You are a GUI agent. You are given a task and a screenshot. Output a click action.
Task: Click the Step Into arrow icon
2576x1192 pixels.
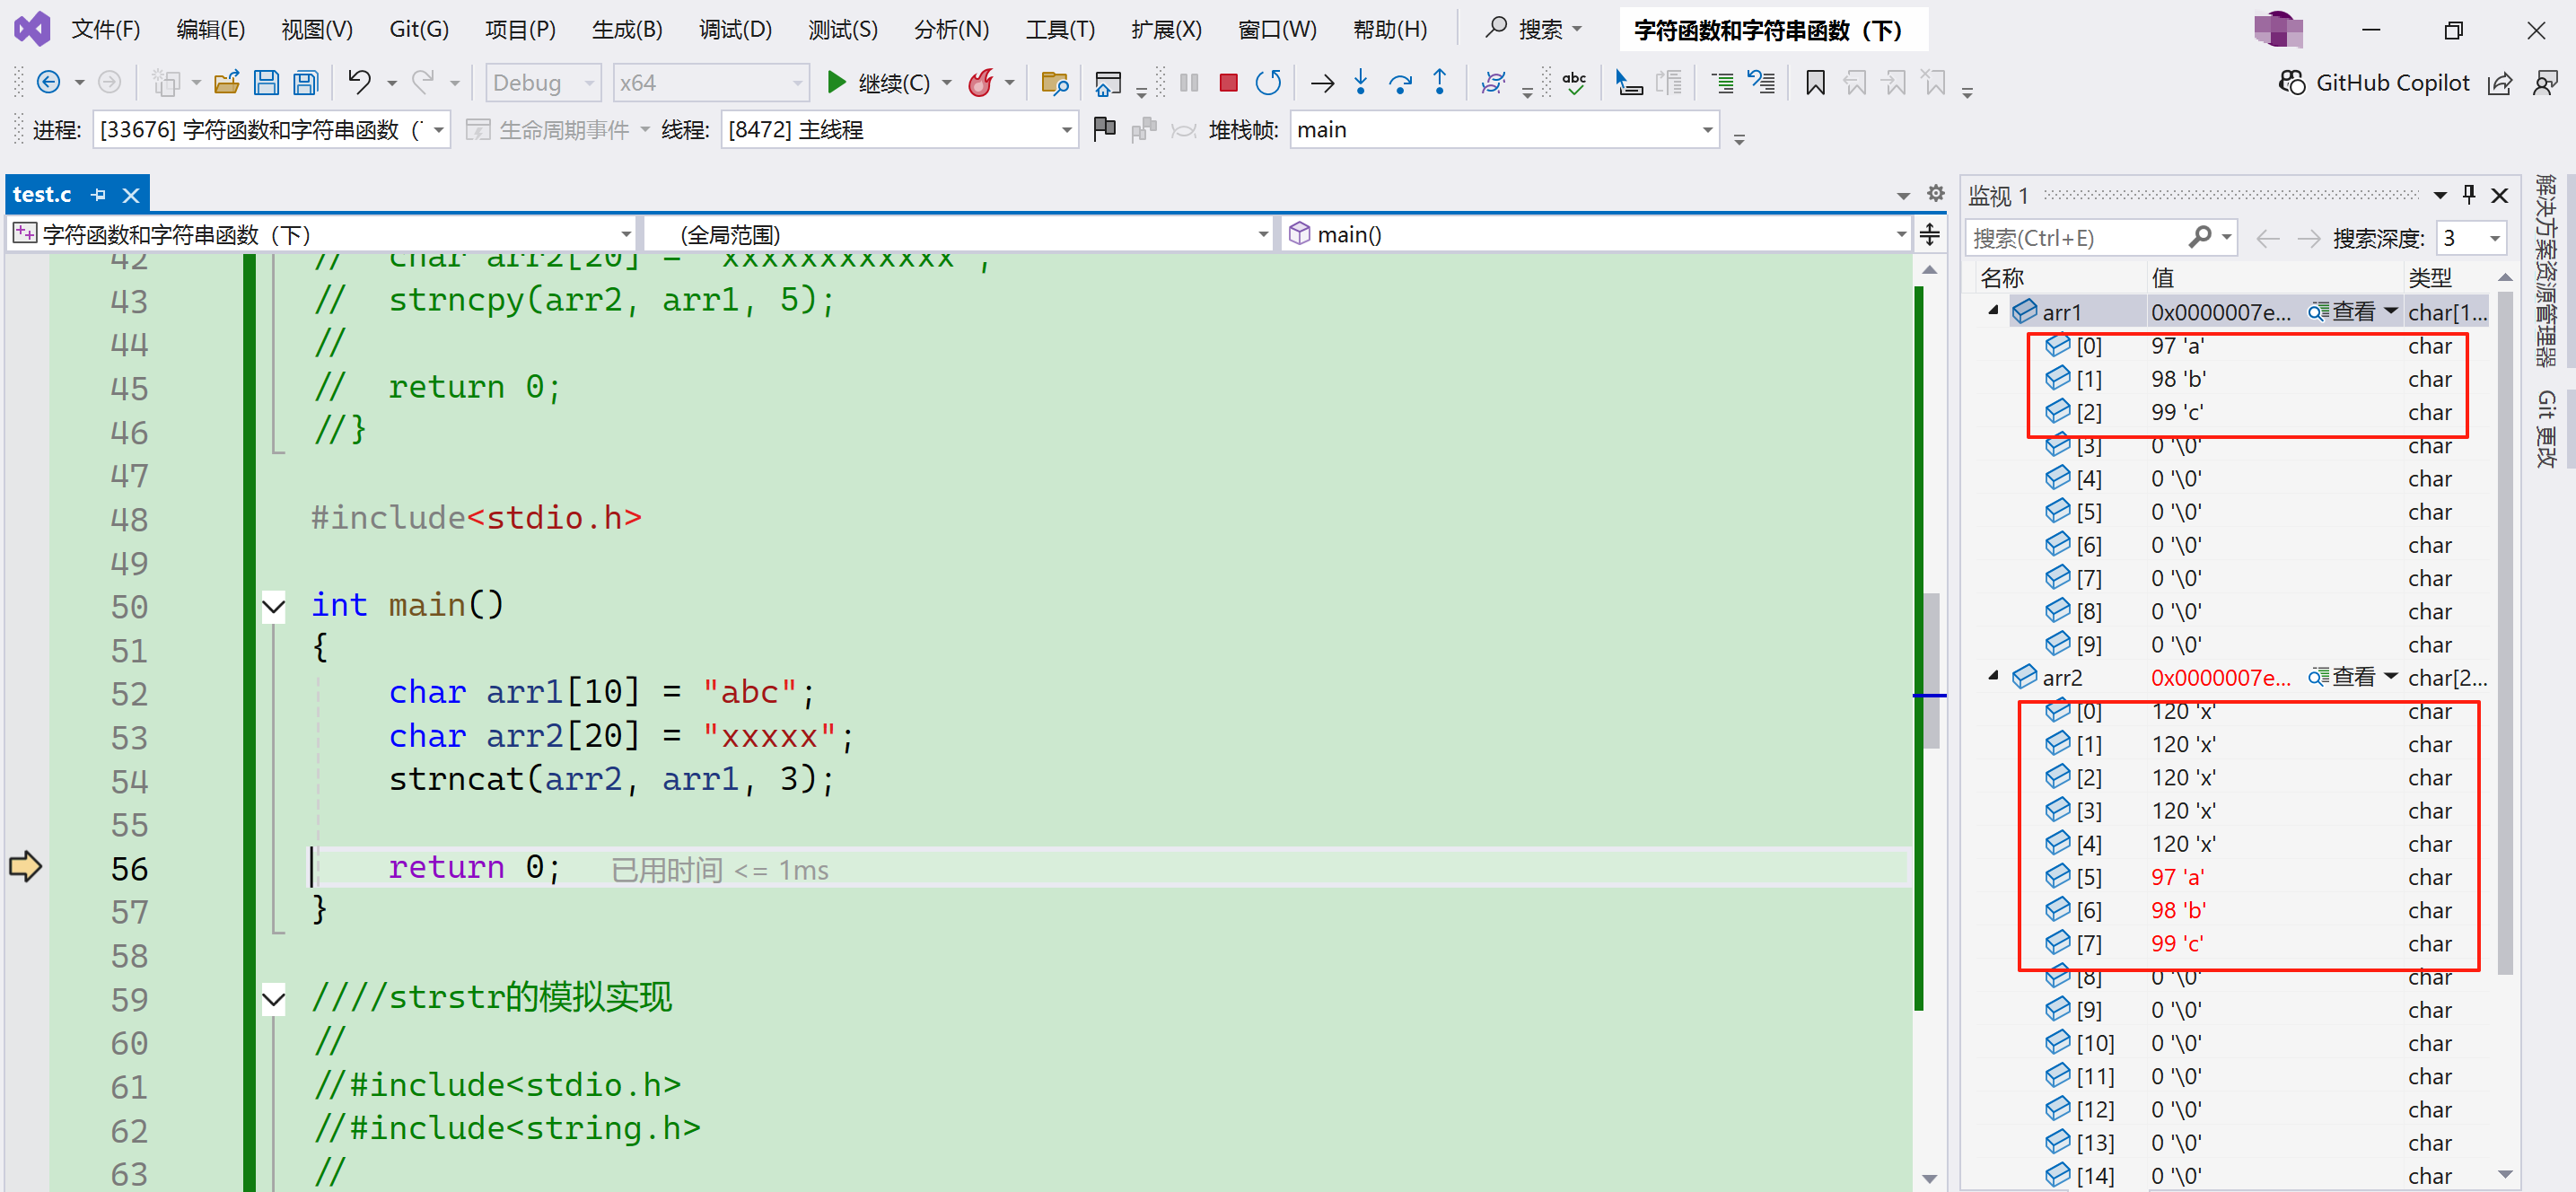click(x=1360, y=82)
